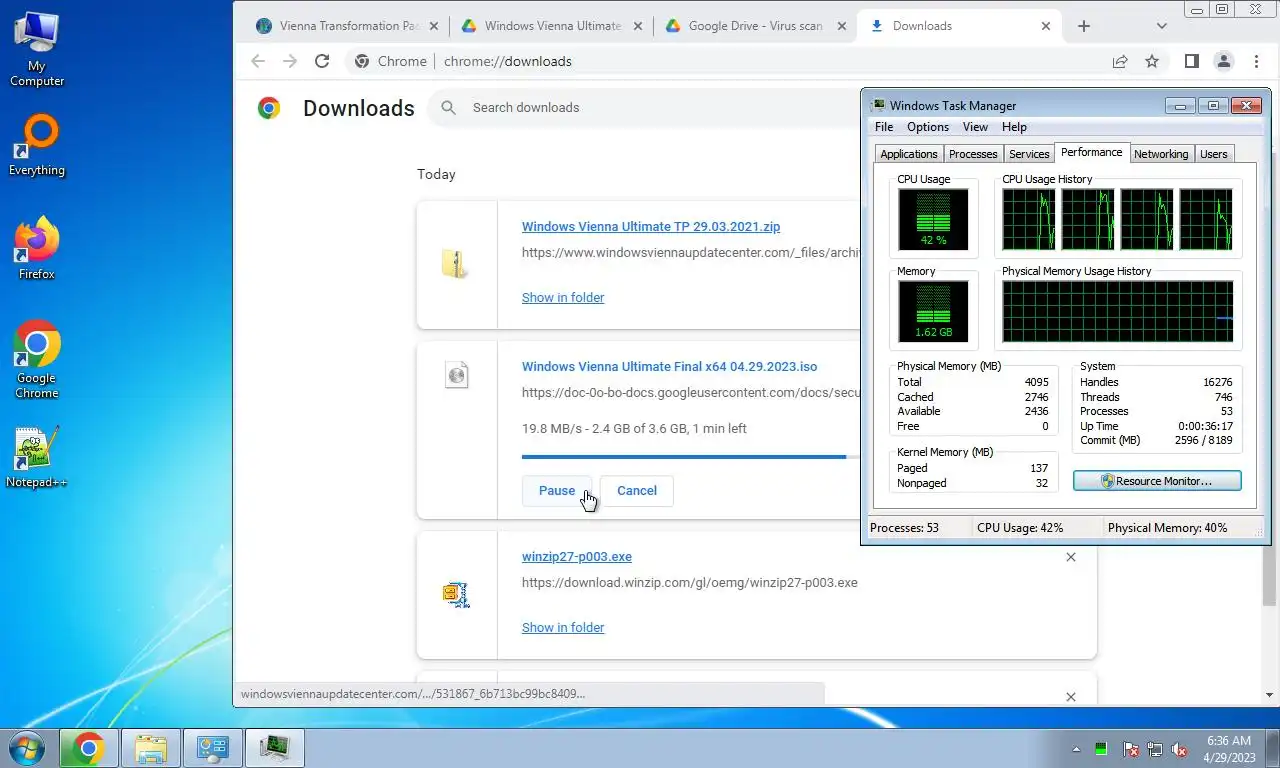Open Firefox desktop shortcut
Viewport: 1280px width, 768px height.
pos(37,249)
